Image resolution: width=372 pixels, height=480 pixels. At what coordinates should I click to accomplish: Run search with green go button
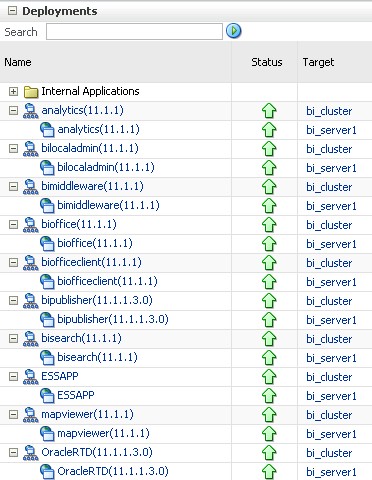pyautogui.click(x=234, y=31)
